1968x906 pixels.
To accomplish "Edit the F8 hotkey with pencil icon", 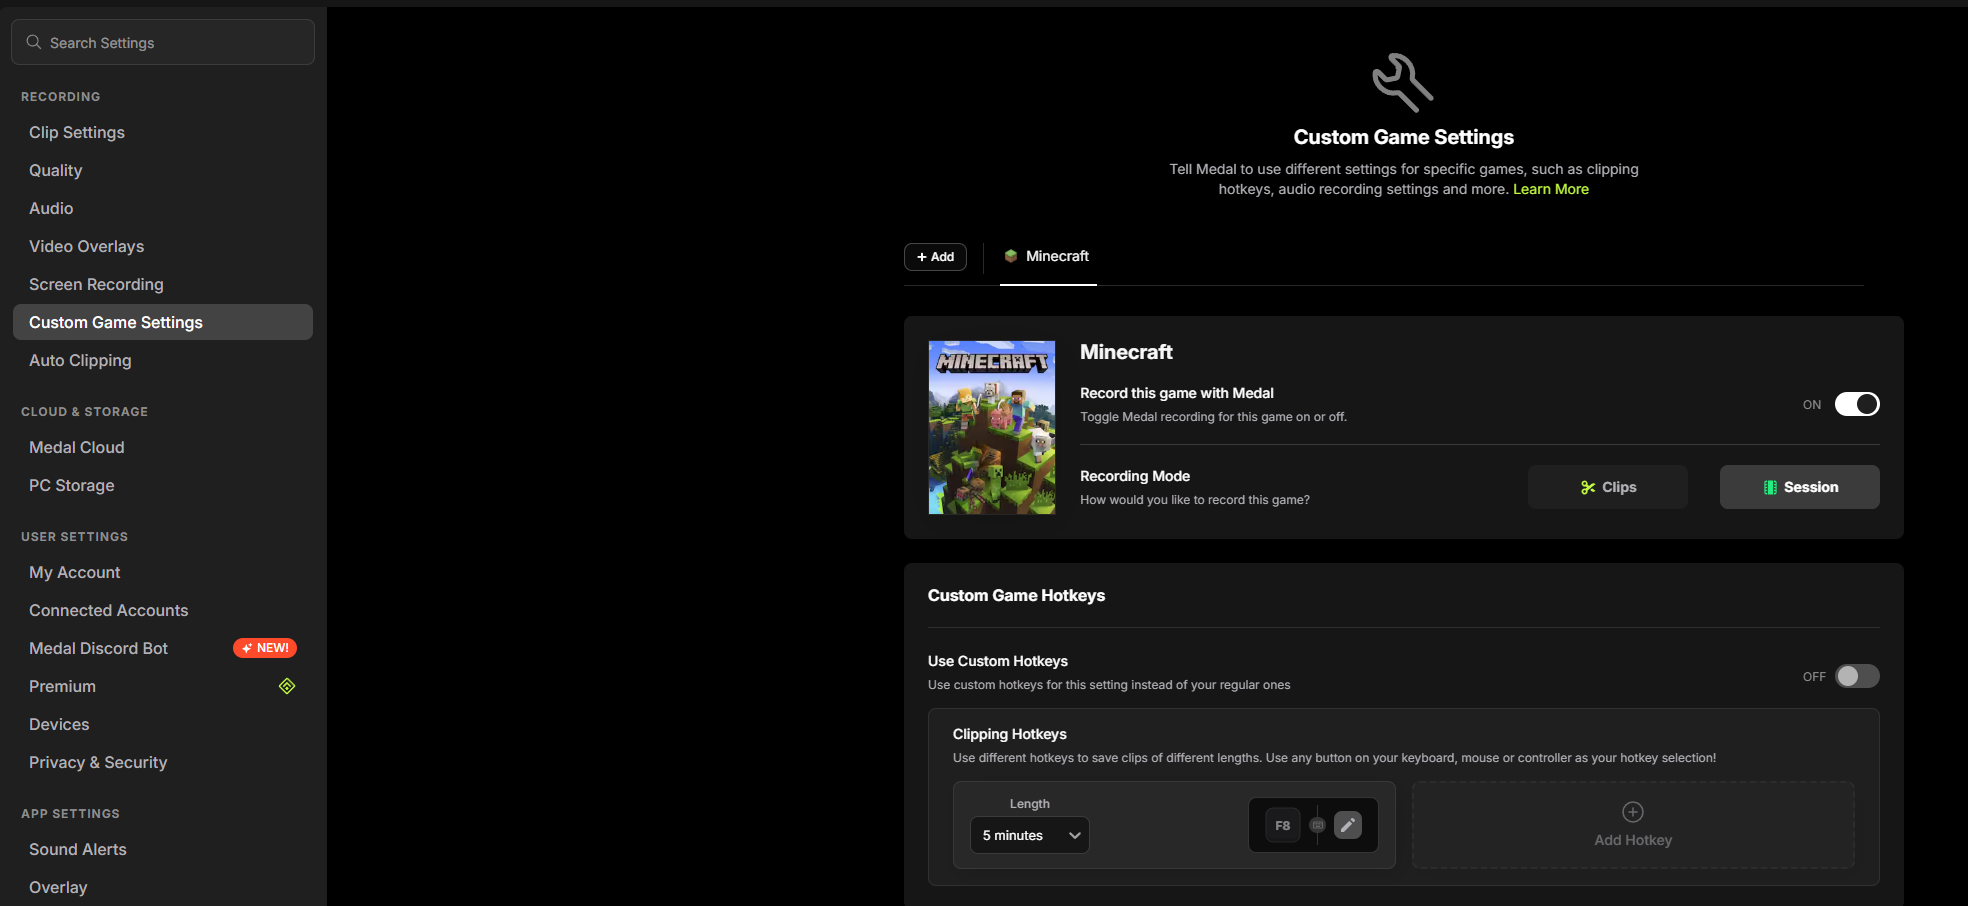I will click(x=1348, y=825).
